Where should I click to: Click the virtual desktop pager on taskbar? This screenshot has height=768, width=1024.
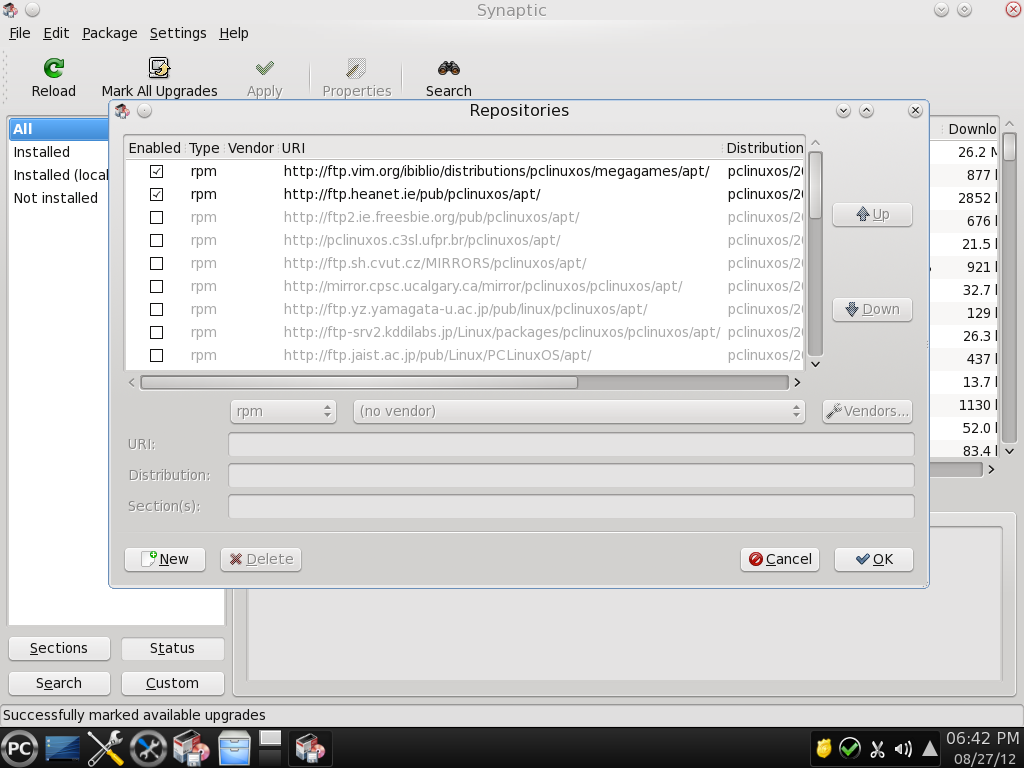[x=270, y=748]
